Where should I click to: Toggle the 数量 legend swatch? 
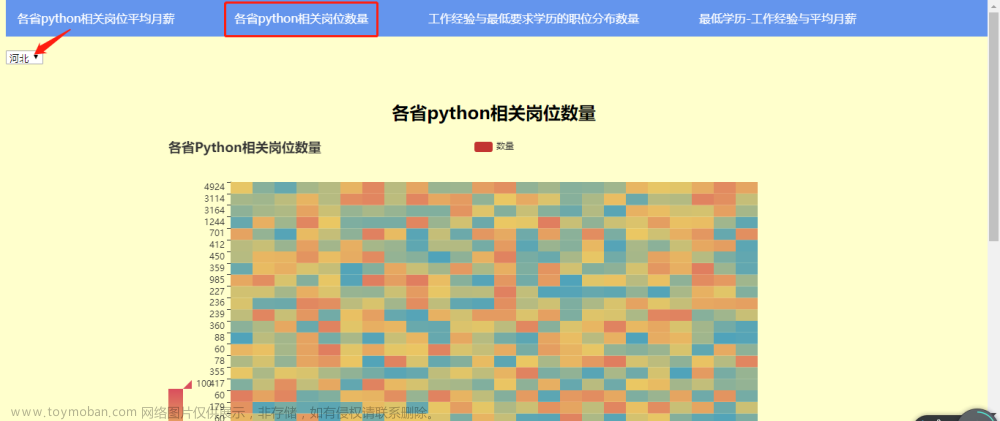click(x=483, y=147)
